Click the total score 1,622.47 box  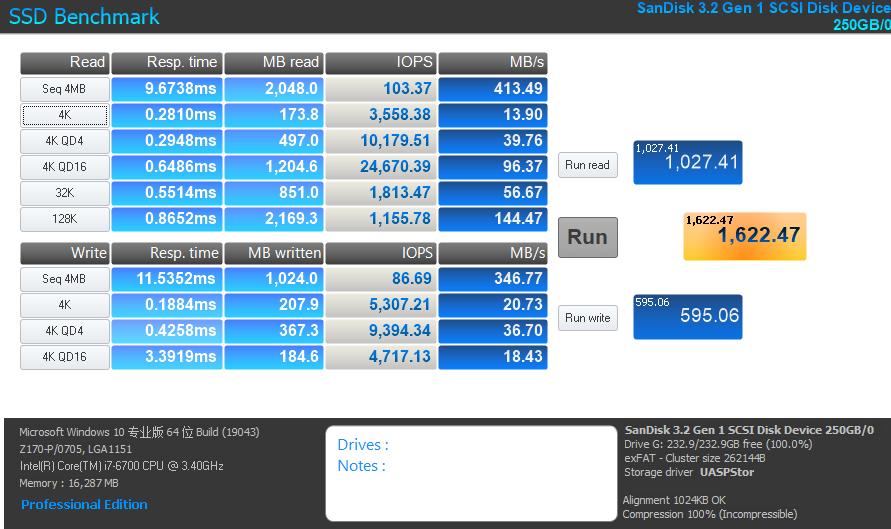point(744,236)
